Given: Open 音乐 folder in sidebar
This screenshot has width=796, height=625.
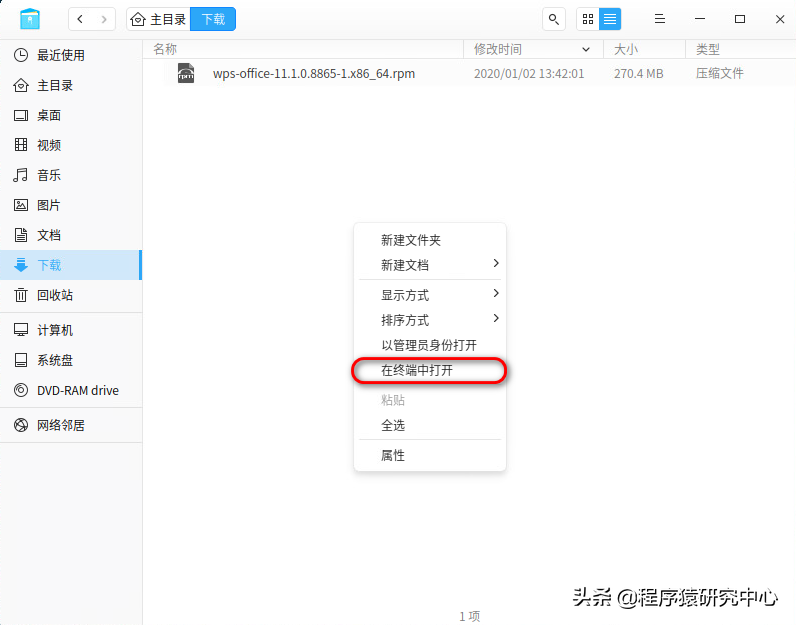Looking at the screenshot, I should point(71,175).
